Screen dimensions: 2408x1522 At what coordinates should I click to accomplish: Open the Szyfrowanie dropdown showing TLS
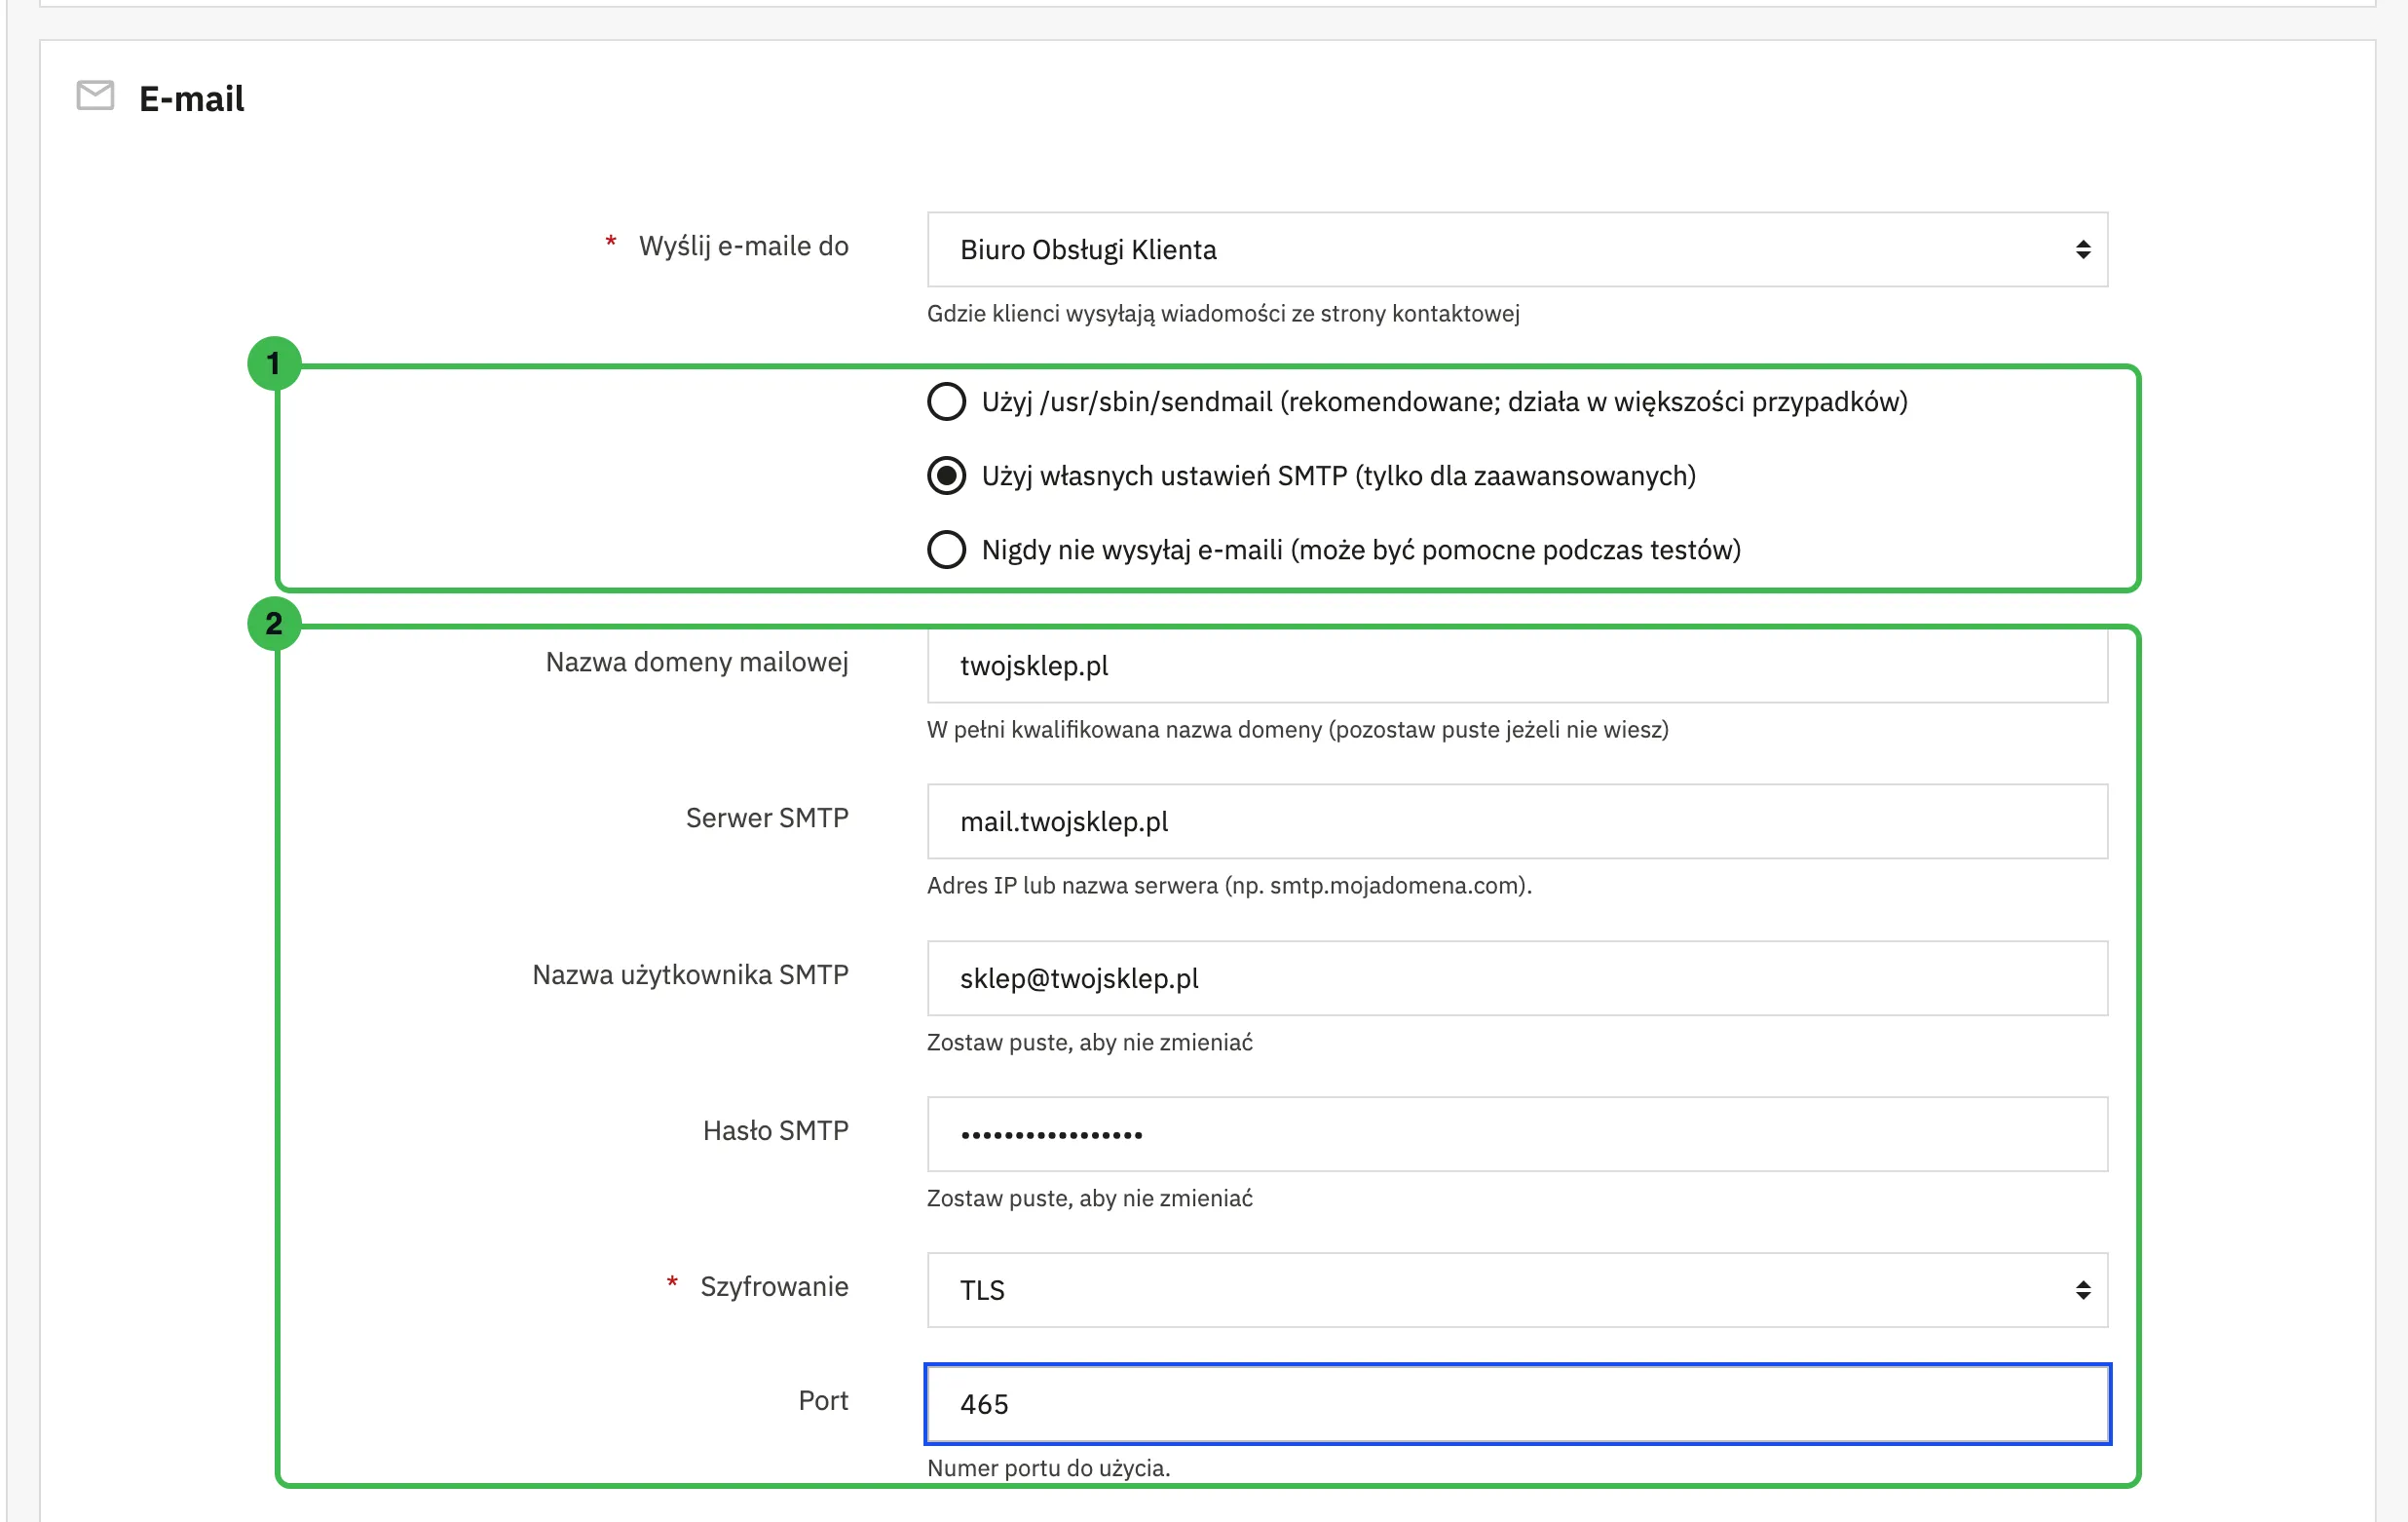point(1517,1290)
